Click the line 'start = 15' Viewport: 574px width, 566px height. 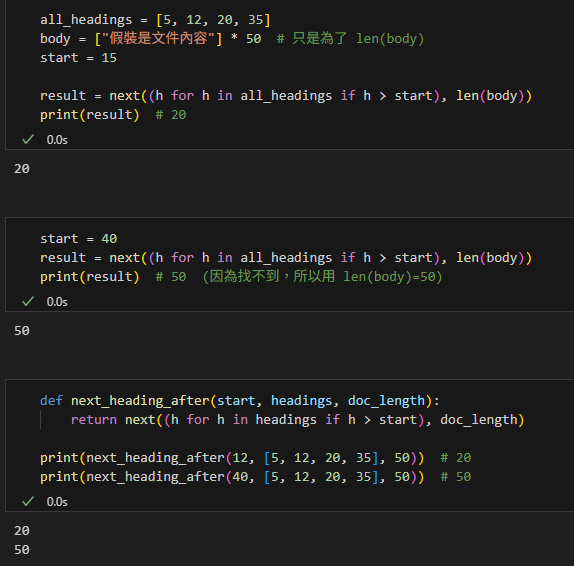click(x=78, y=58)
